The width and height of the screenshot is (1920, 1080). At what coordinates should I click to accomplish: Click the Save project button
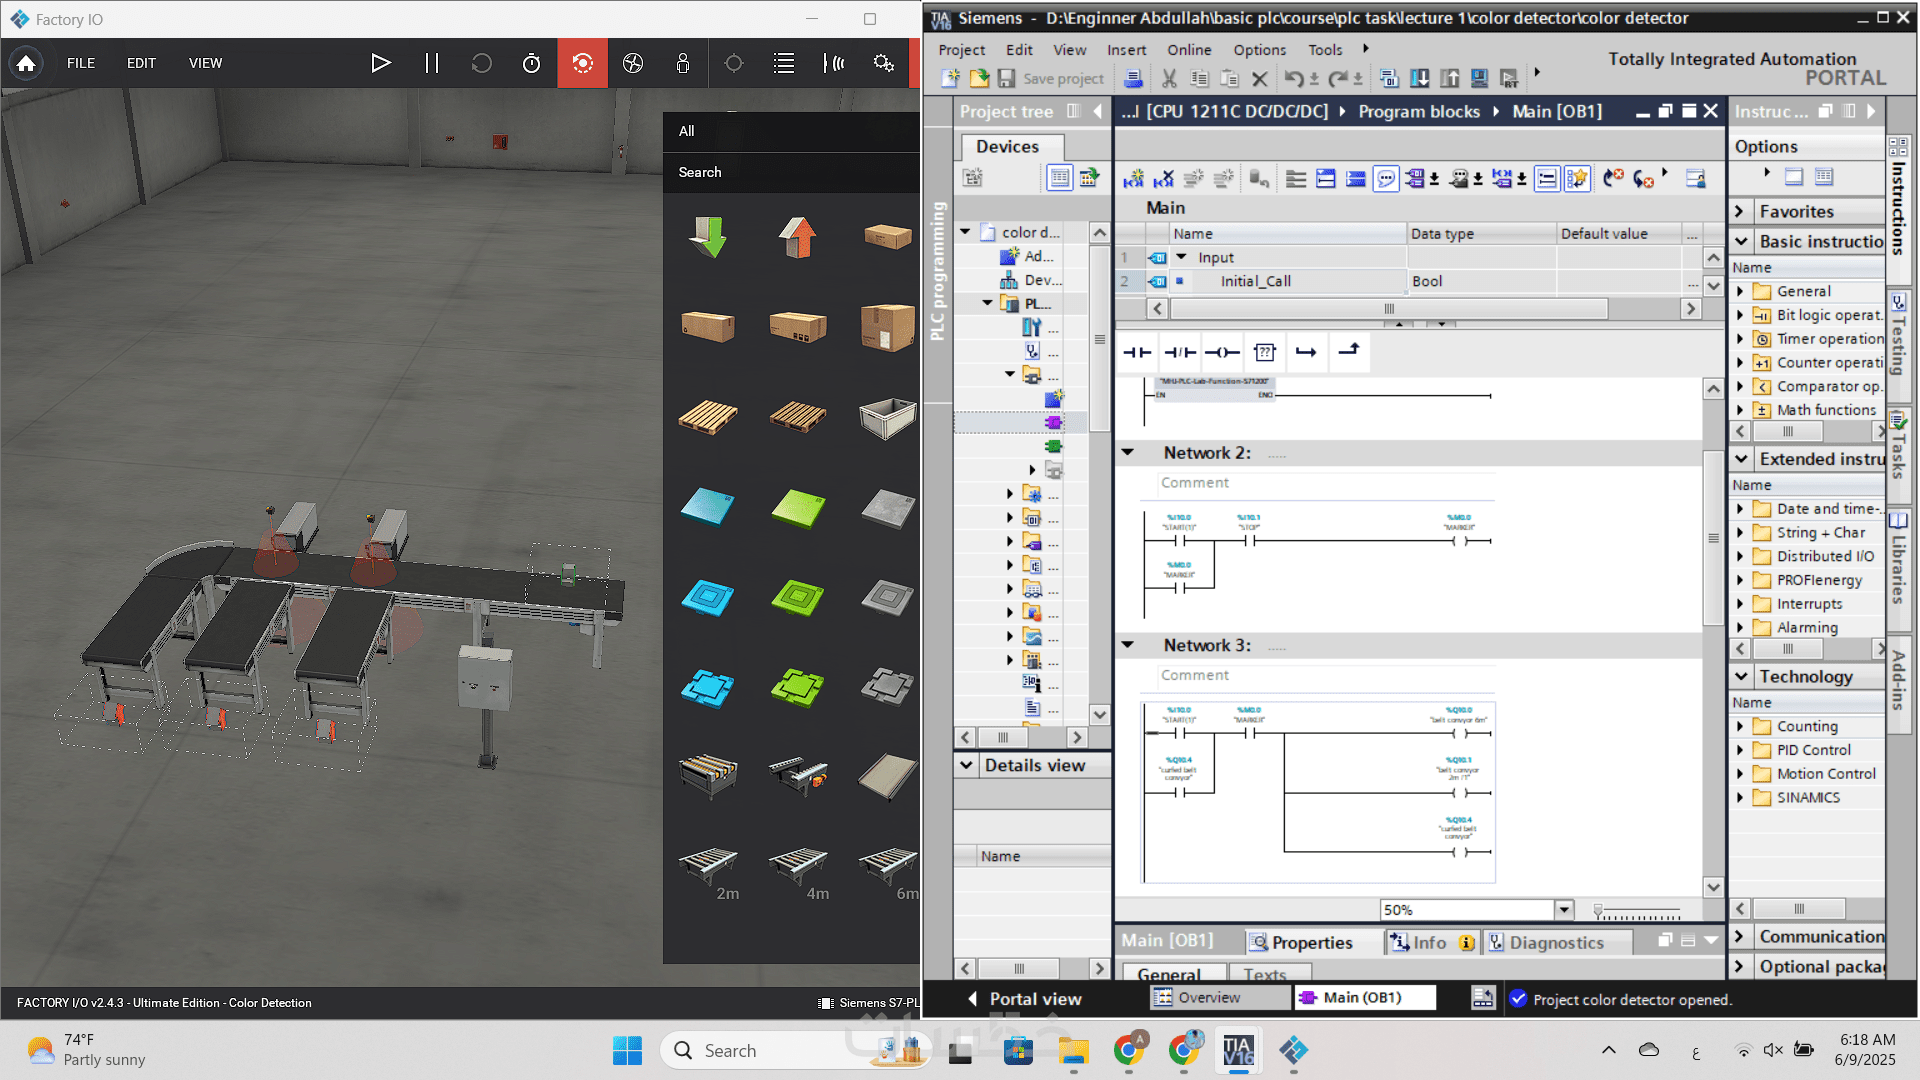[x=1052, y=78]
